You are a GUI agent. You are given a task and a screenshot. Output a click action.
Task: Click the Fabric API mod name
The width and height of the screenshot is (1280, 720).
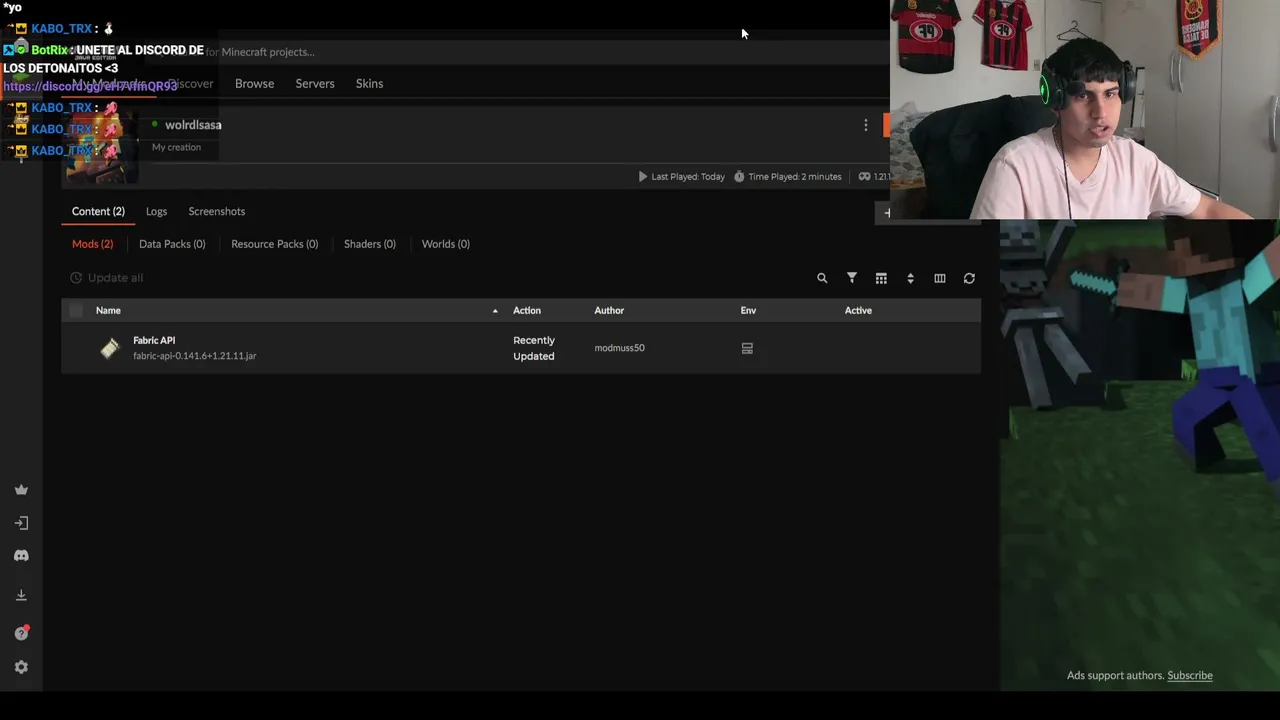[154, 341]
